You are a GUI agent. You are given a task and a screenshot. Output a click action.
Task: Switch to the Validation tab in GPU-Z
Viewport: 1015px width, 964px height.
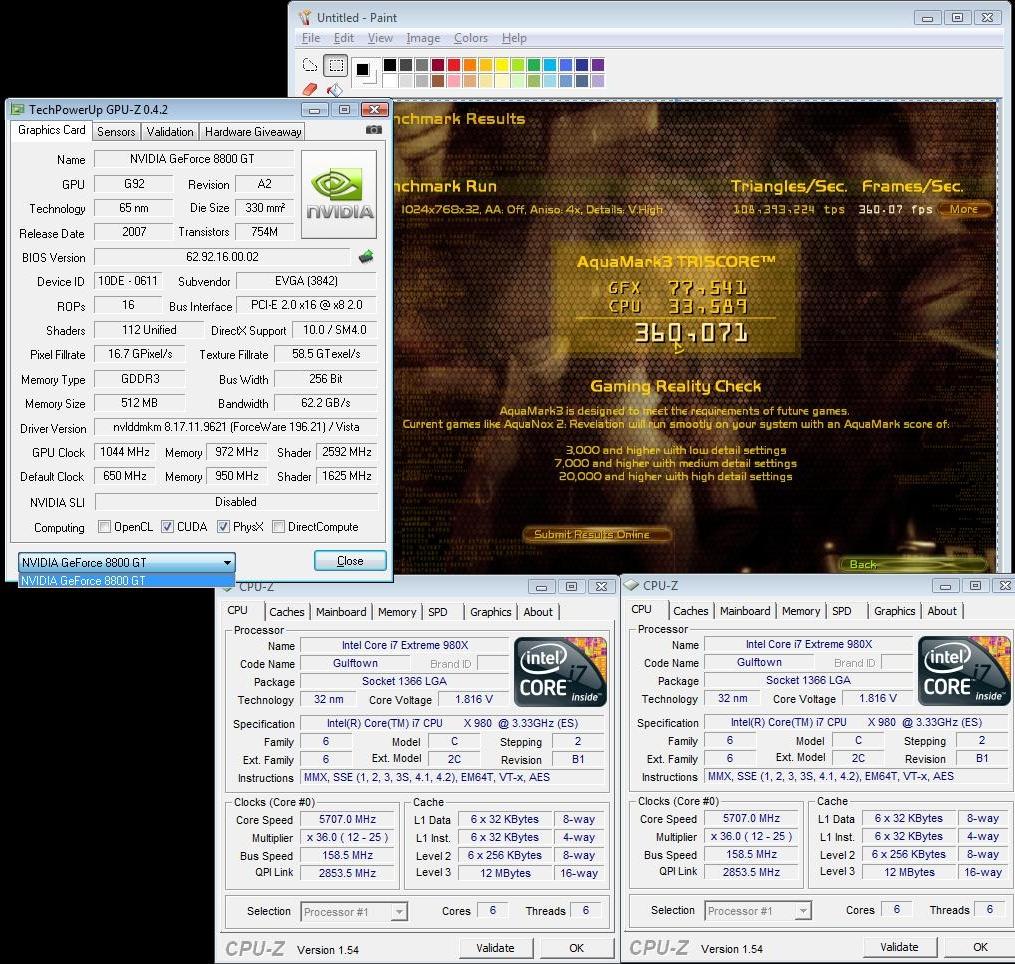170,131
